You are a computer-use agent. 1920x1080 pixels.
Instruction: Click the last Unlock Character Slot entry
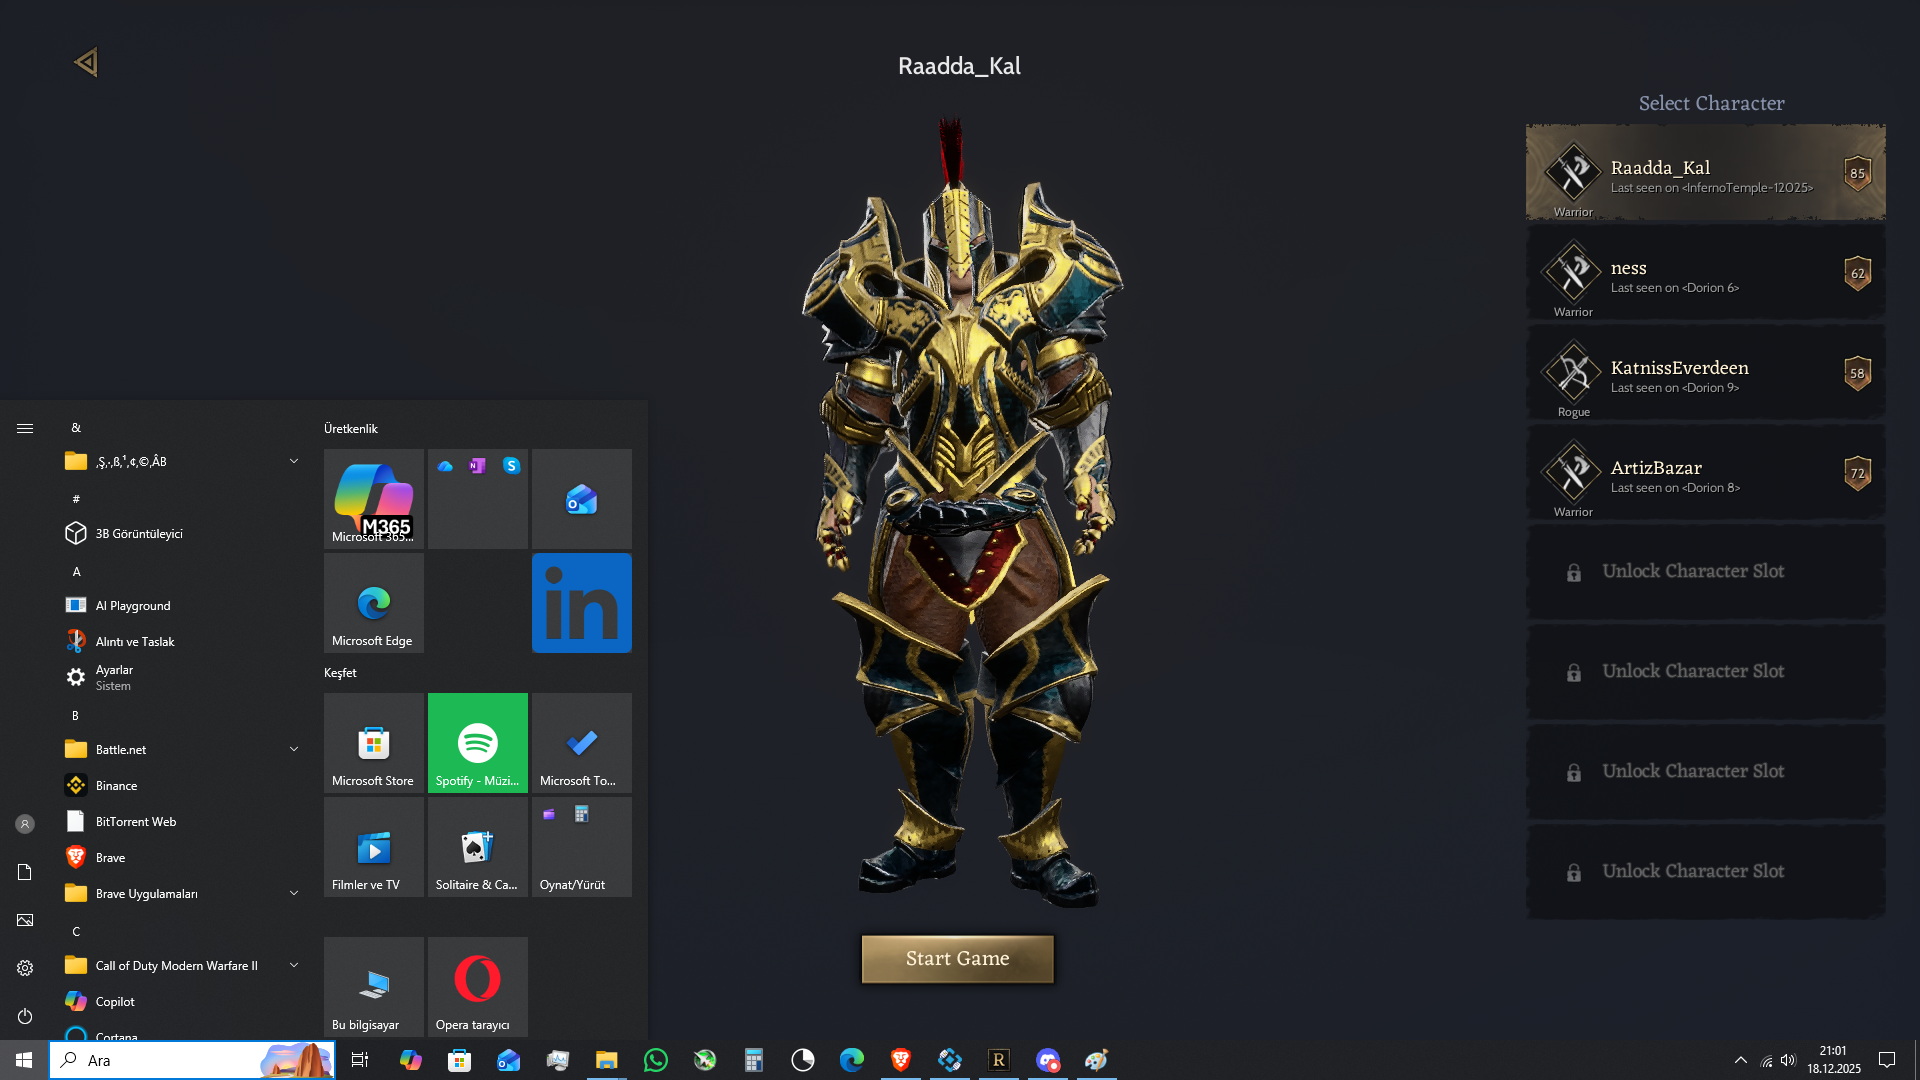point(1705,872)
